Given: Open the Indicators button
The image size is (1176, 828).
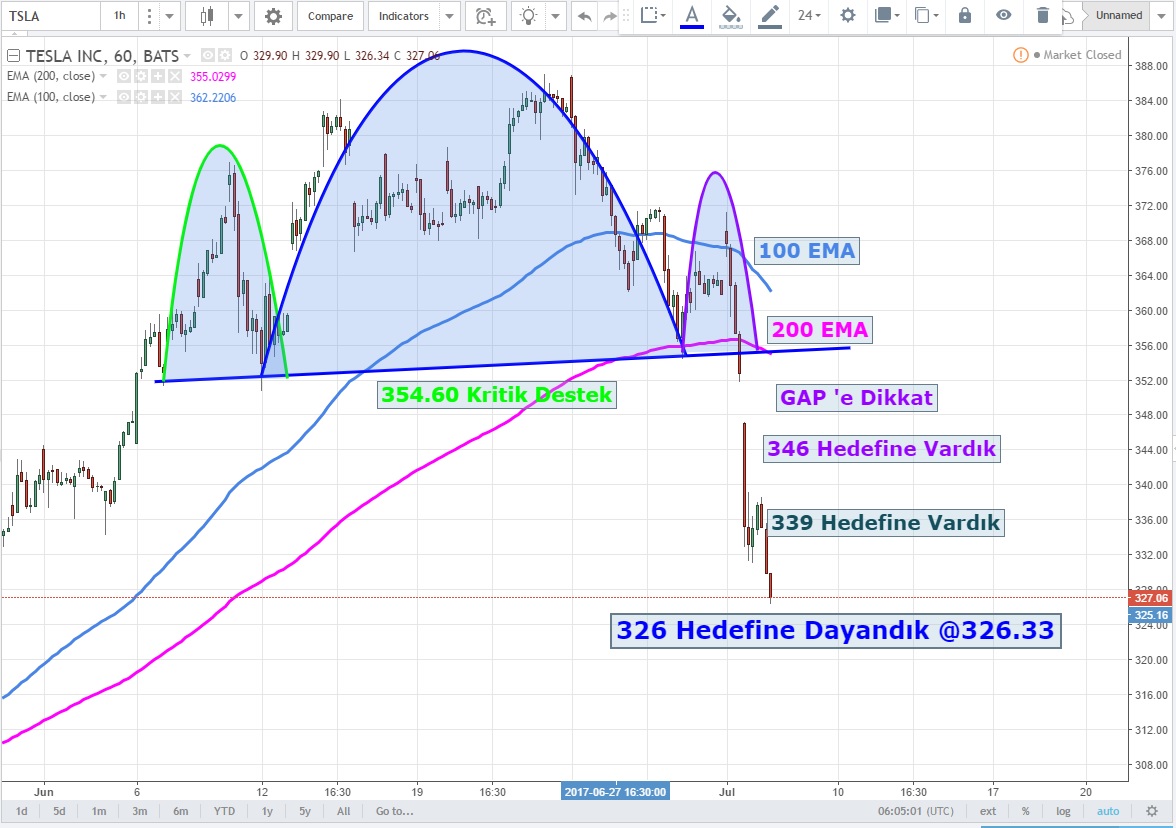Looking at the screenshot, I should pos(404,16).
